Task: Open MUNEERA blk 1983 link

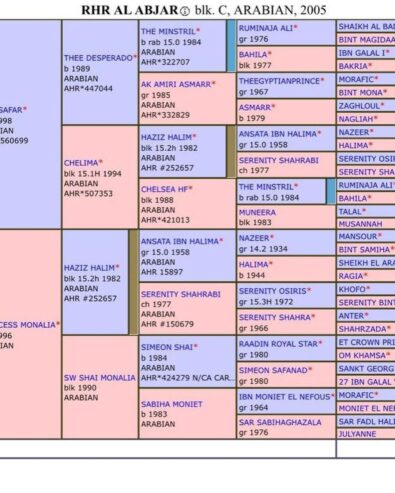Action: point(257,213)
